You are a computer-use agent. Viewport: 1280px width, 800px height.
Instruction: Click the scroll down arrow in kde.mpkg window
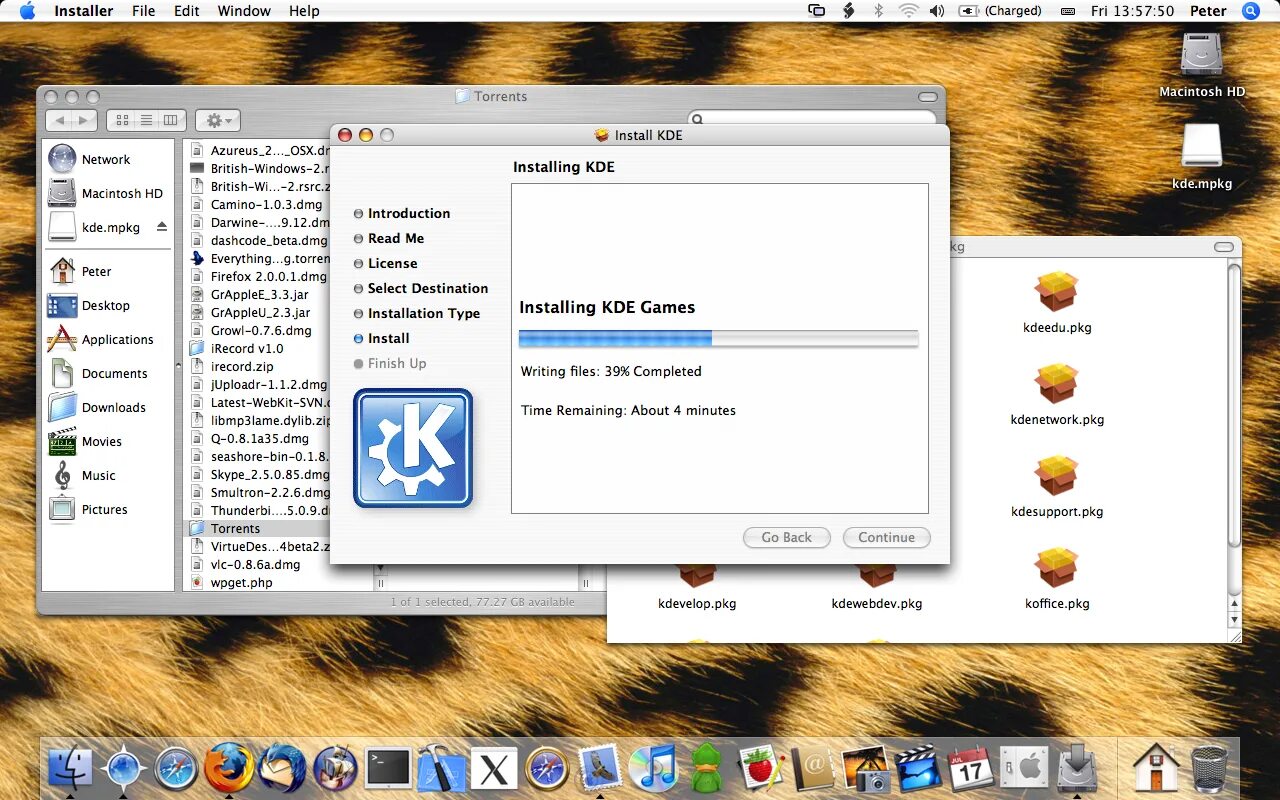click(1234, 620)
